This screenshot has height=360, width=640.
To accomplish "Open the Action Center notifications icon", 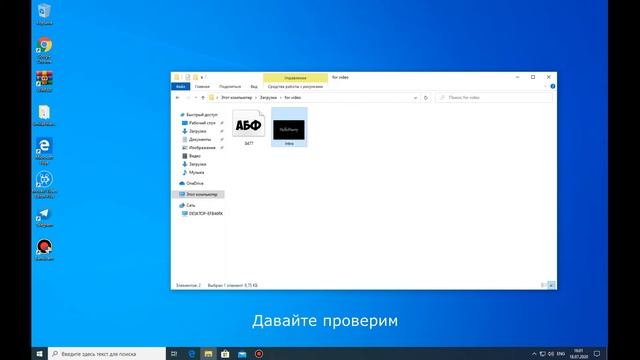I will point(597,353).
